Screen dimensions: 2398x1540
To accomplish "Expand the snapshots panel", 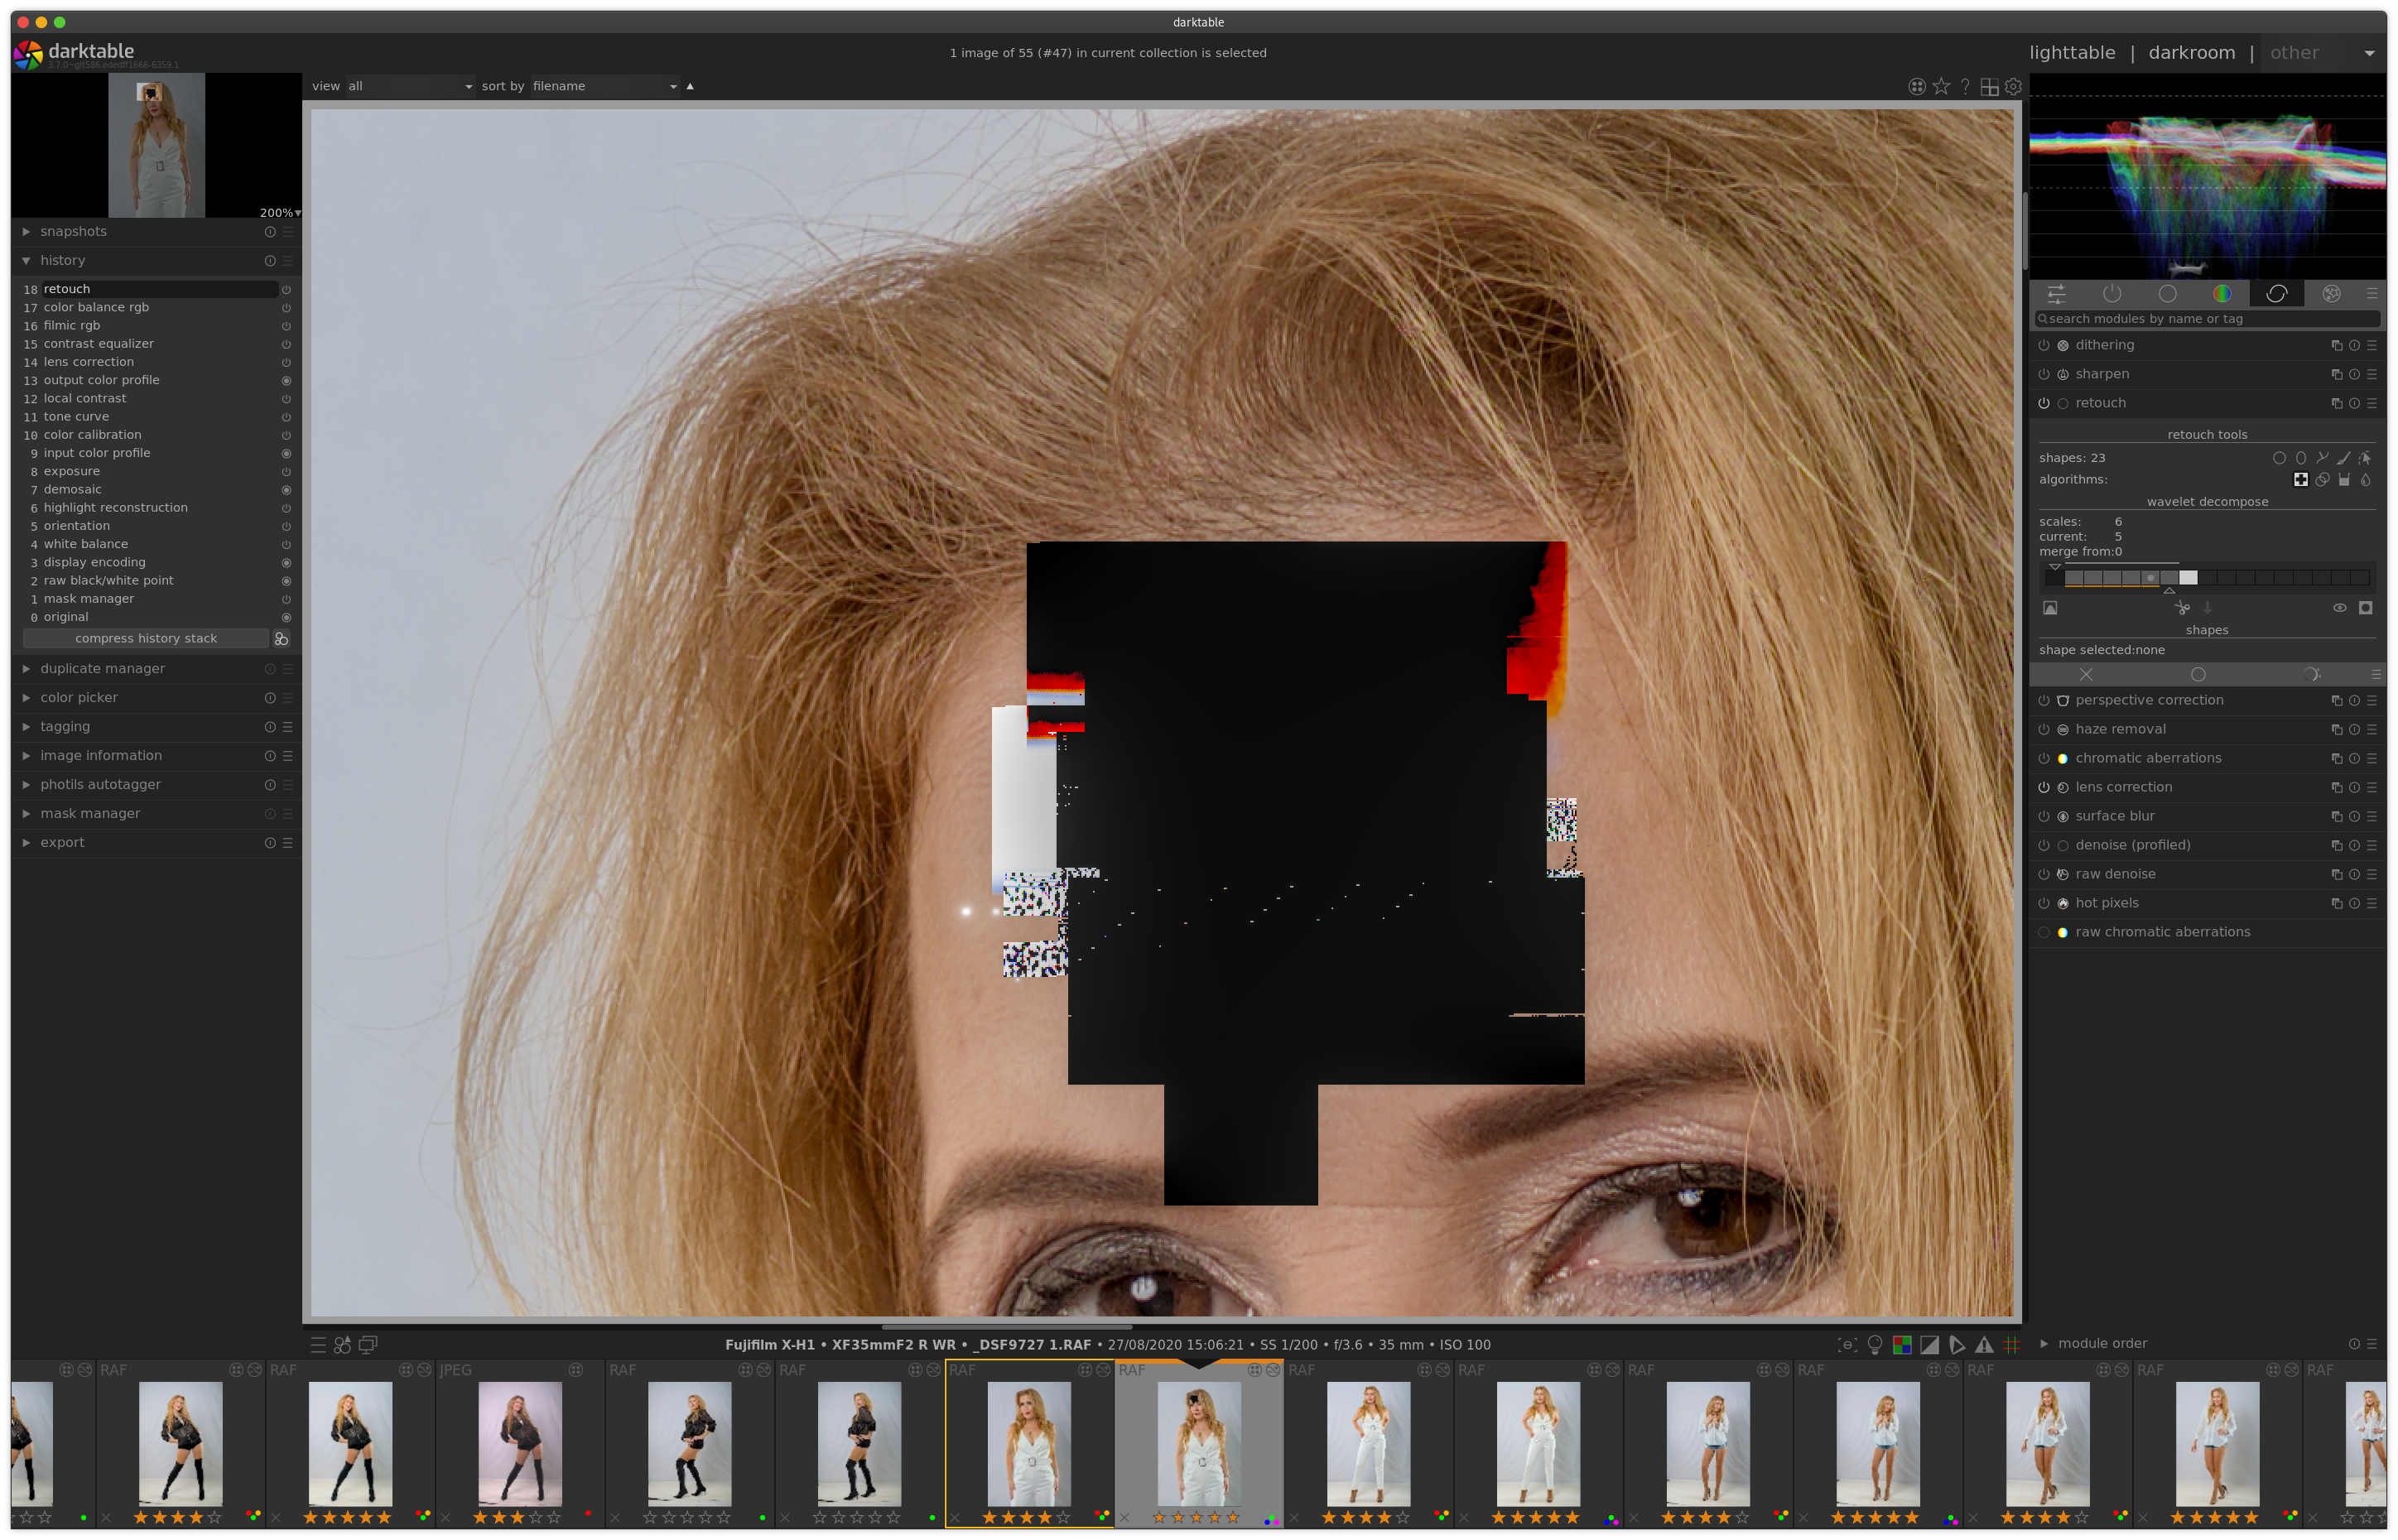I will click(x=73, y=231).
